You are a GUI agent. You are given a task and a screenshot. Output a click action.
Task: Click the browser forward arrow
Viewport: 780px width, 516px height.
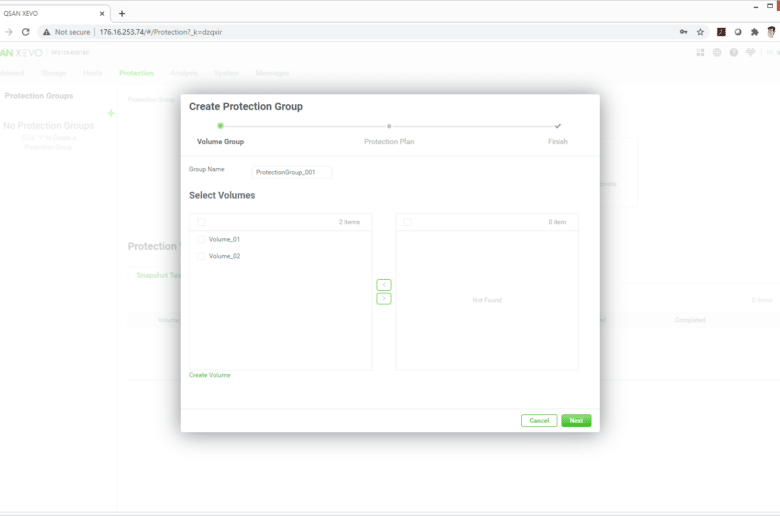point(8,32)
